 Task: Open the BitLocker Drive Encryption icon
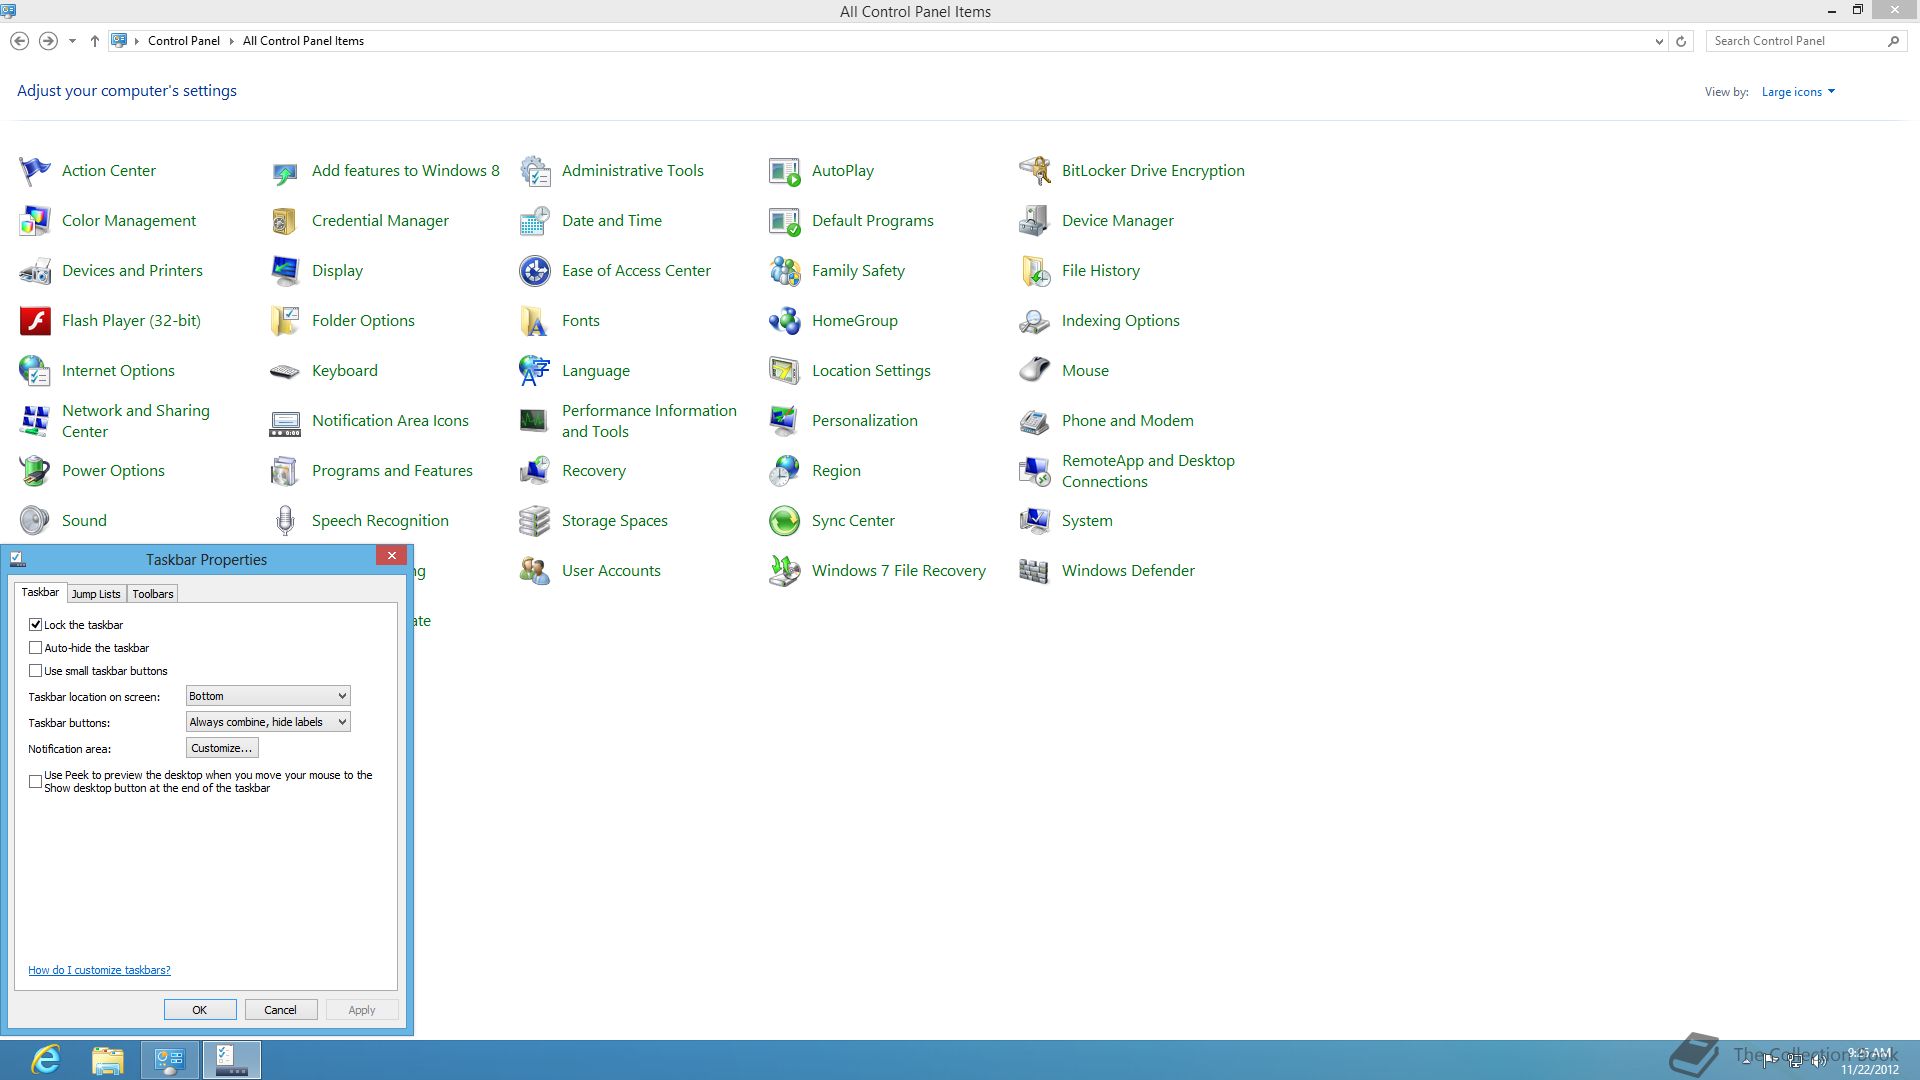click(x=1034, y=171)
